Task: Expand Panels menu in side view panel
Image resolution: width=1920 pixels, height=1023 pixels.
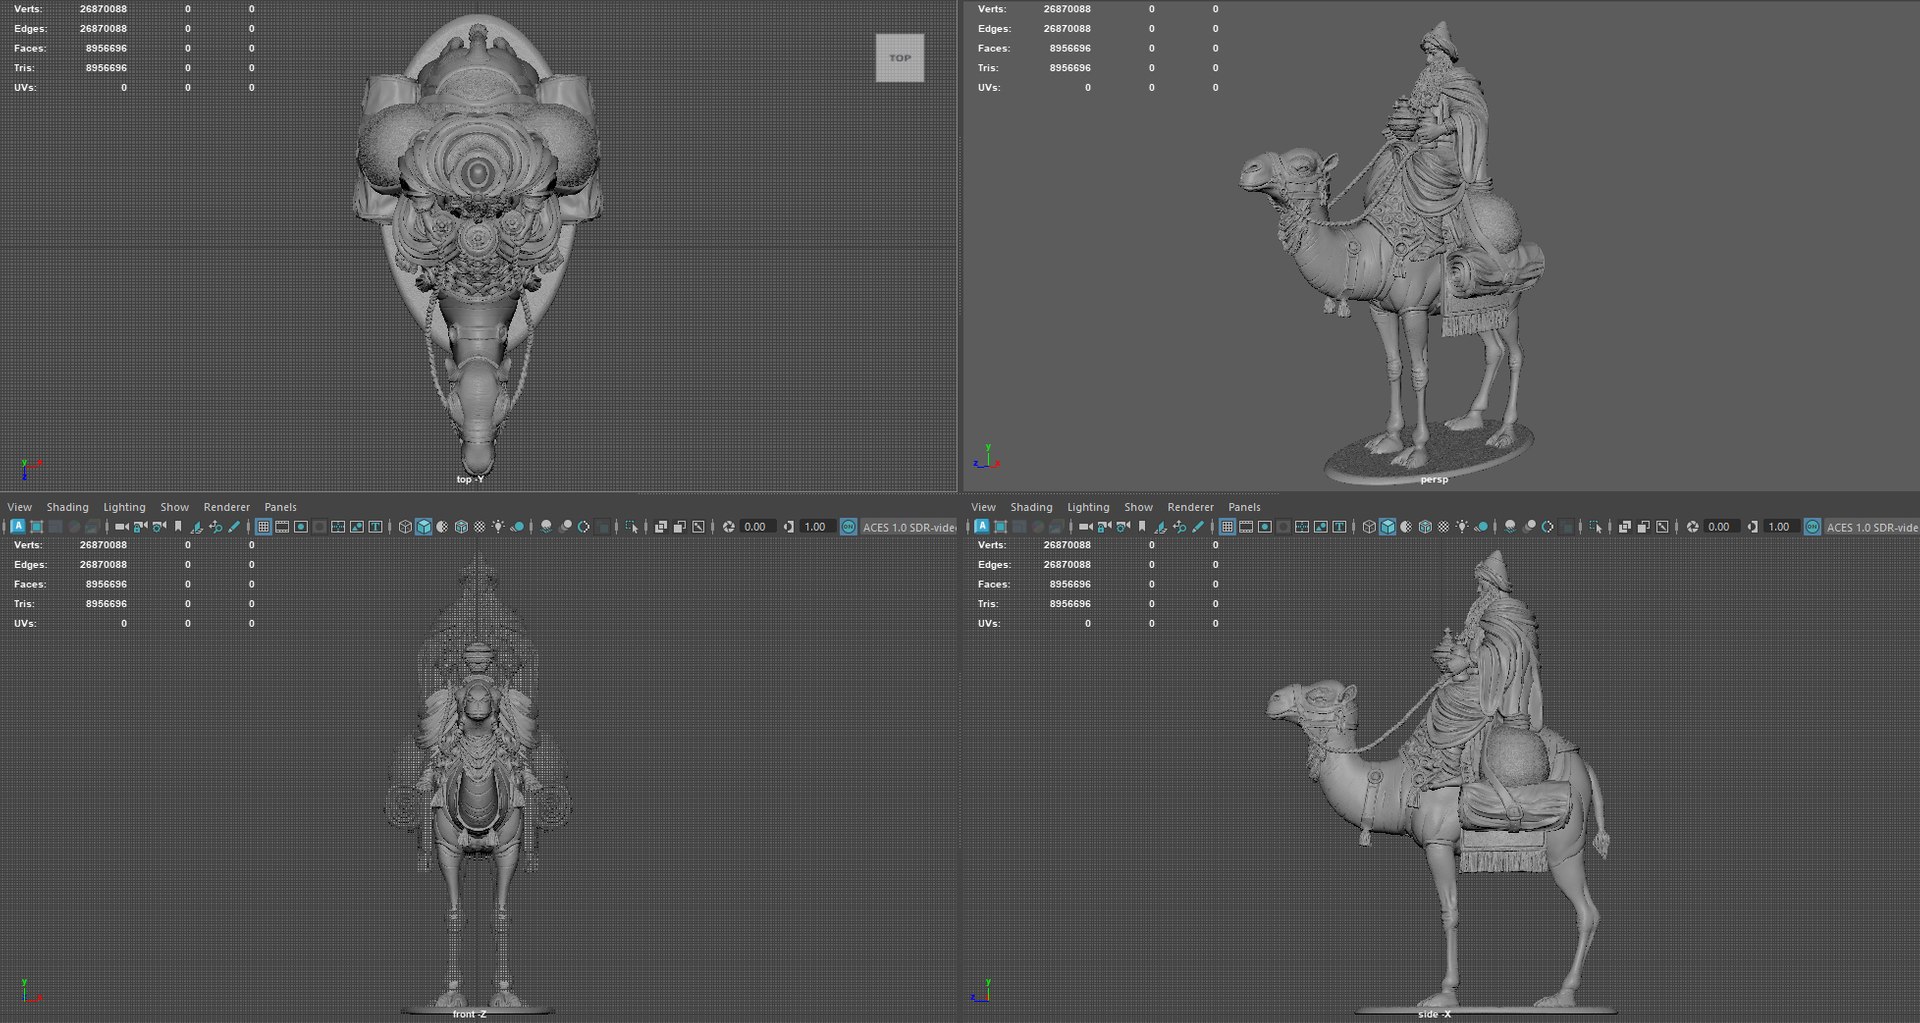Action: [1244, 507]
